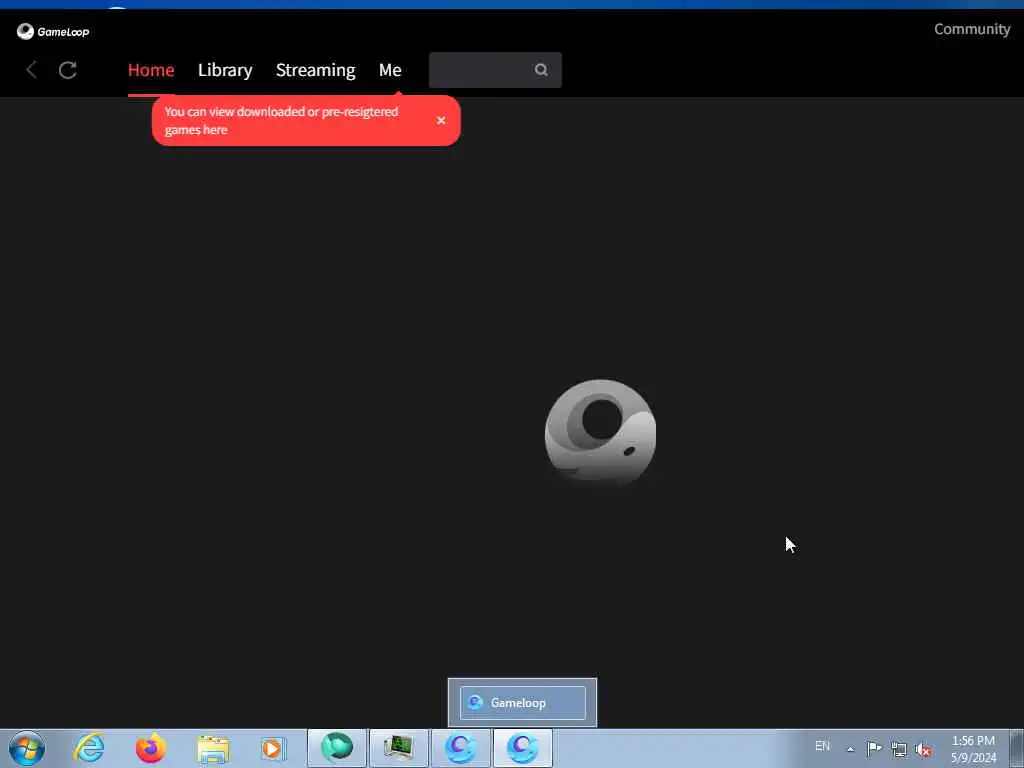This screenshot has height=768, width=1024.
Task: Switch to the Home tab
Action: 151,70
